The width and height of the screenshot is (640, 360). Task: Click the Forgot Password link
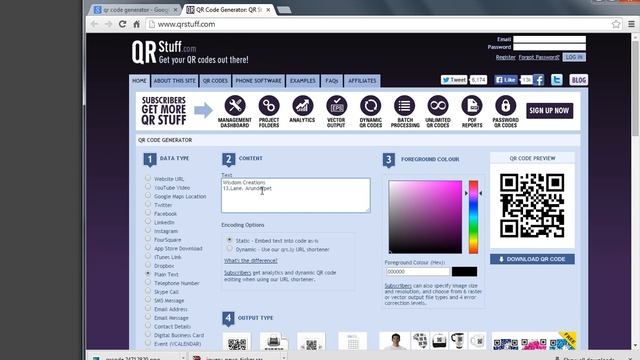click(x=539, y=58)
